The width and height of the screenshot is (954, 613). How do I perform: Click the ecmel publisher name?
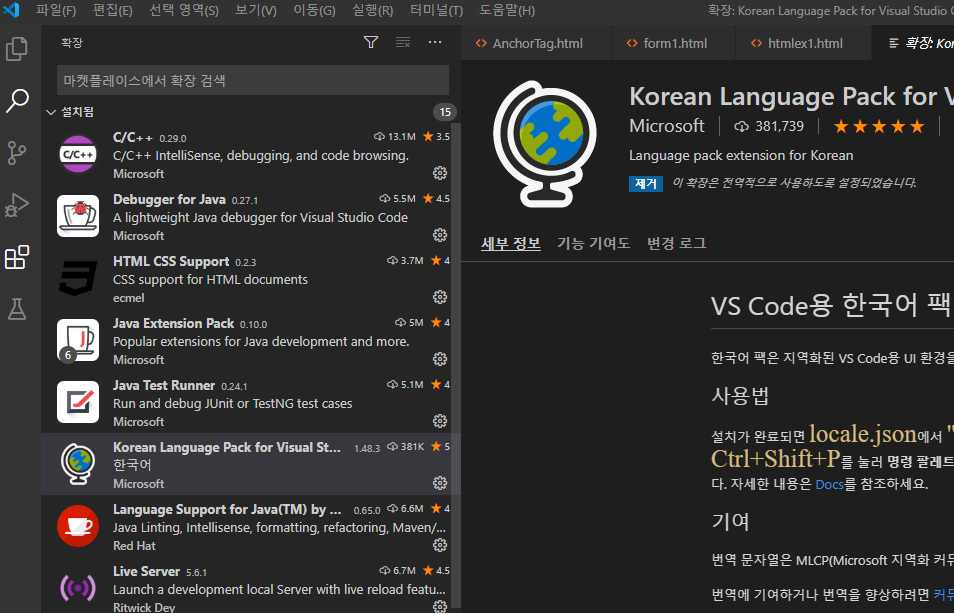coord(128,298)
